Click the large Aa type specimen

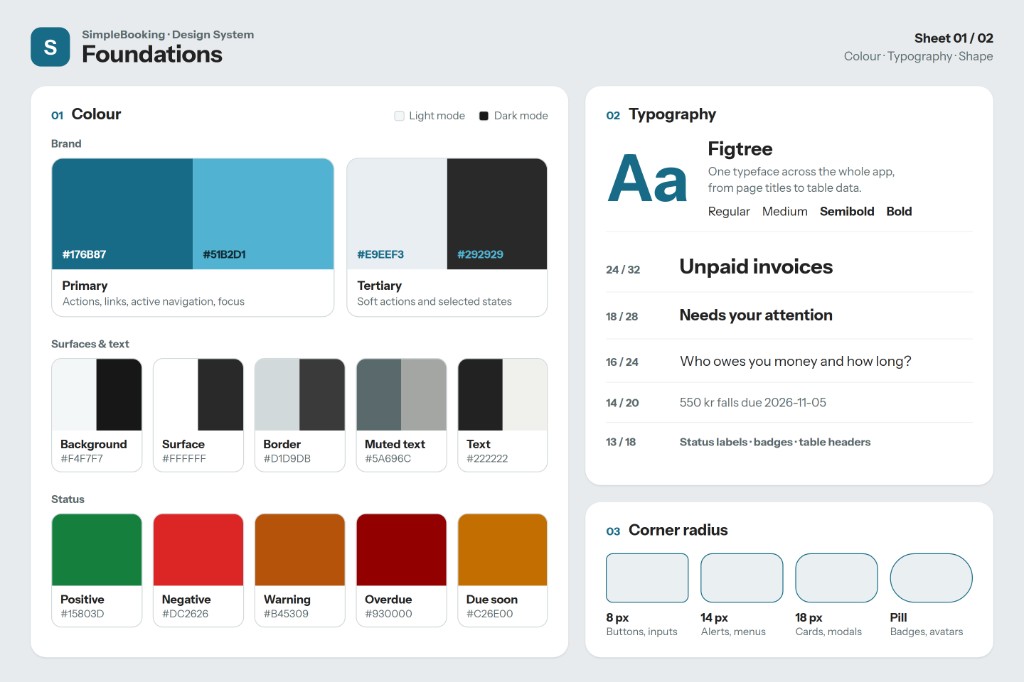[647, 178]
